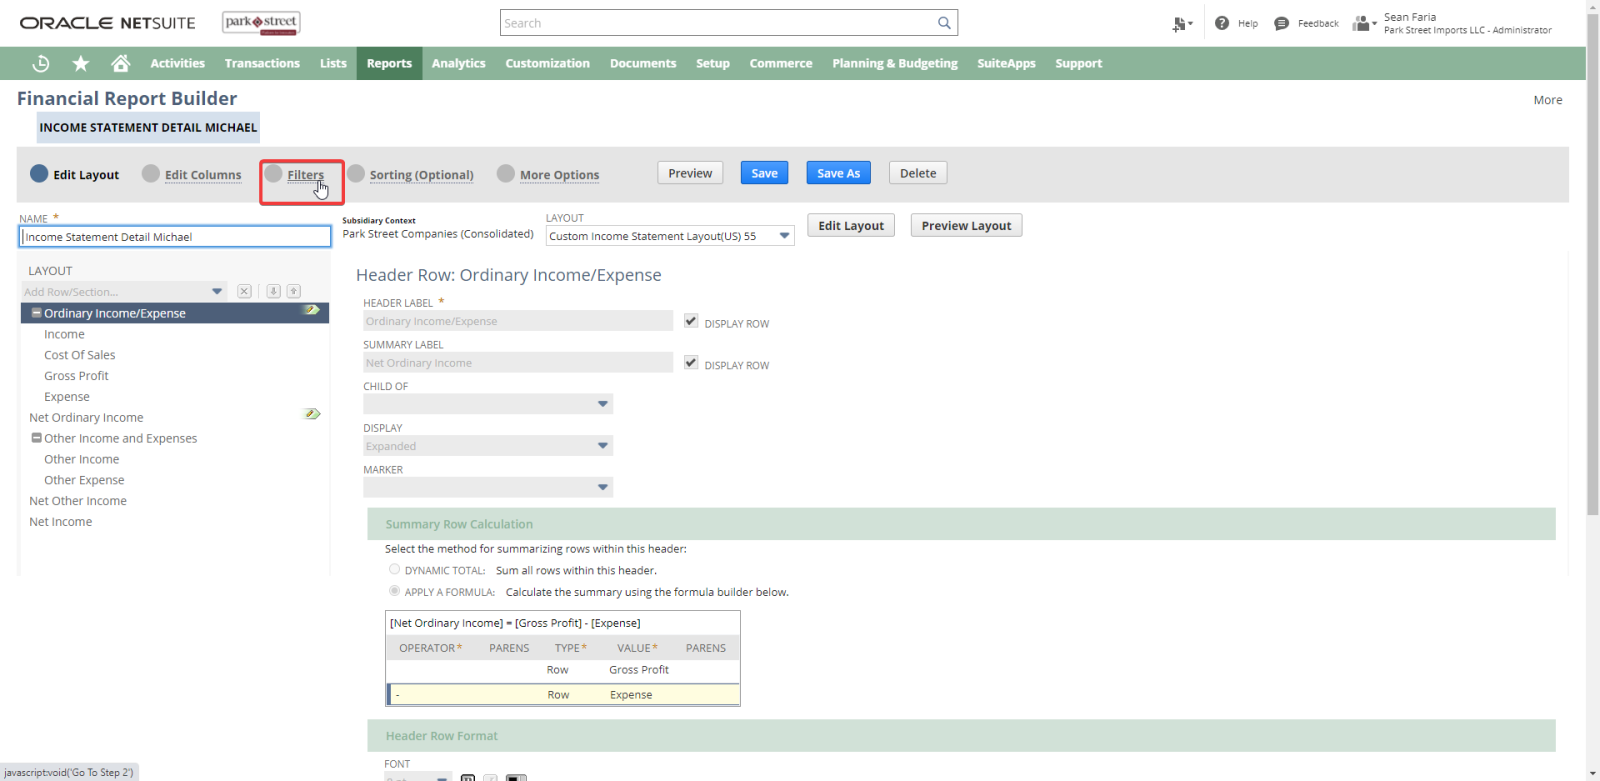Click the Preview Layout button
This screenshot has width=1600, height=781.
[966, 226]
